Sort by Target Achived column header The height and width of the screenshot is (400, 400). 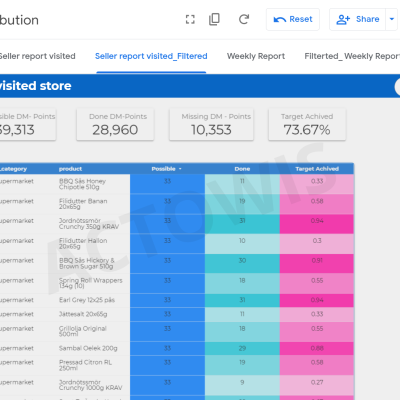pos(317,169)
